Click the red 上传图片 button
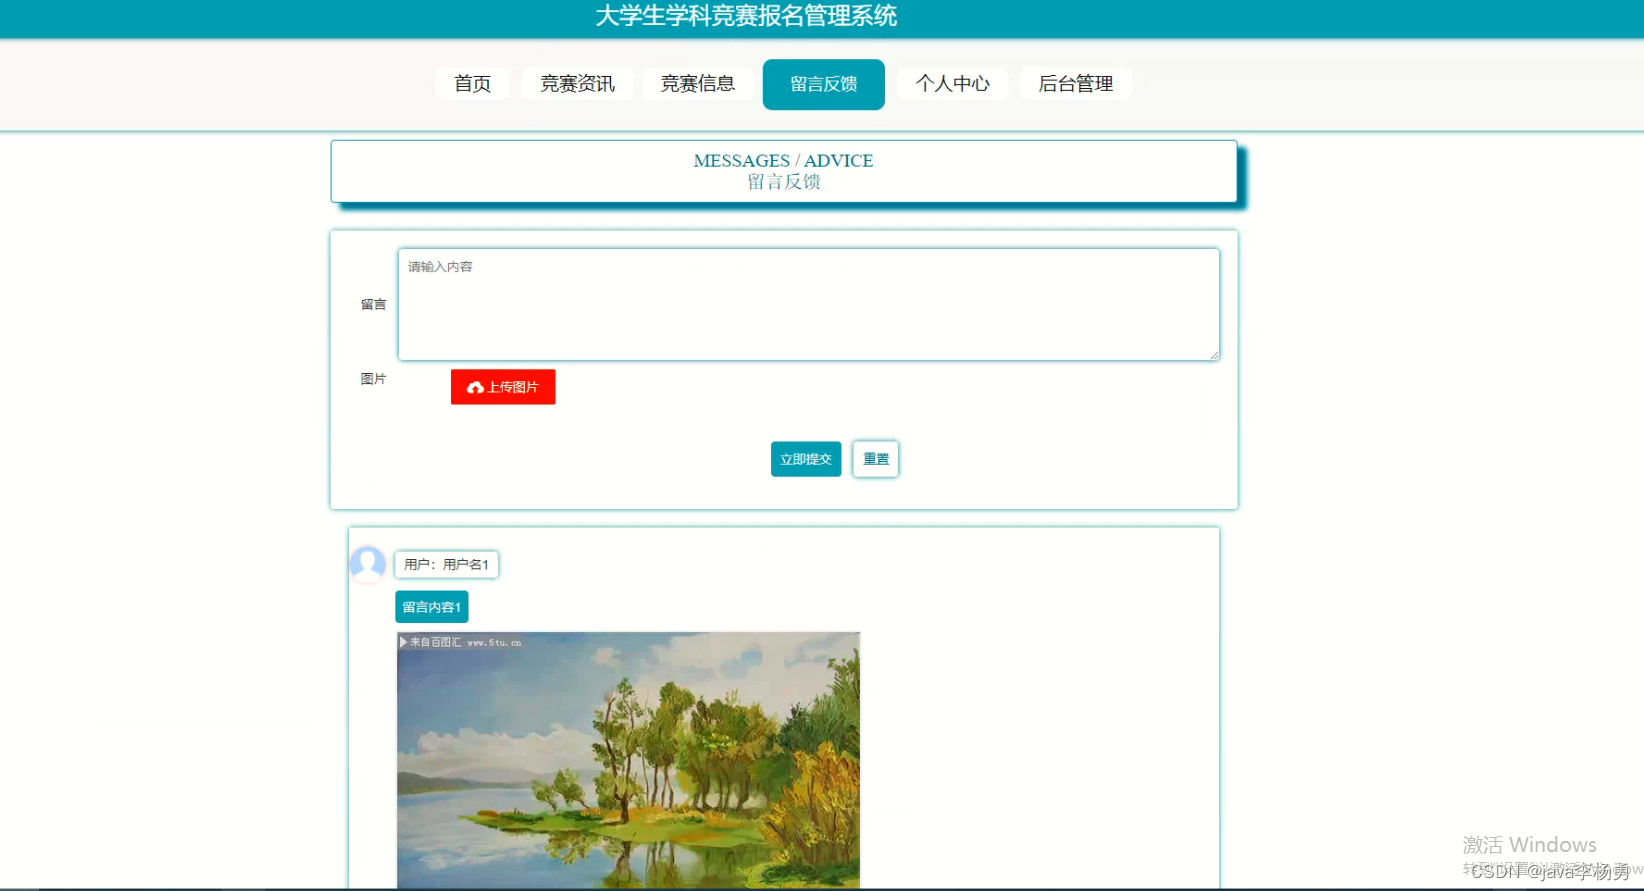 [503, 387]
